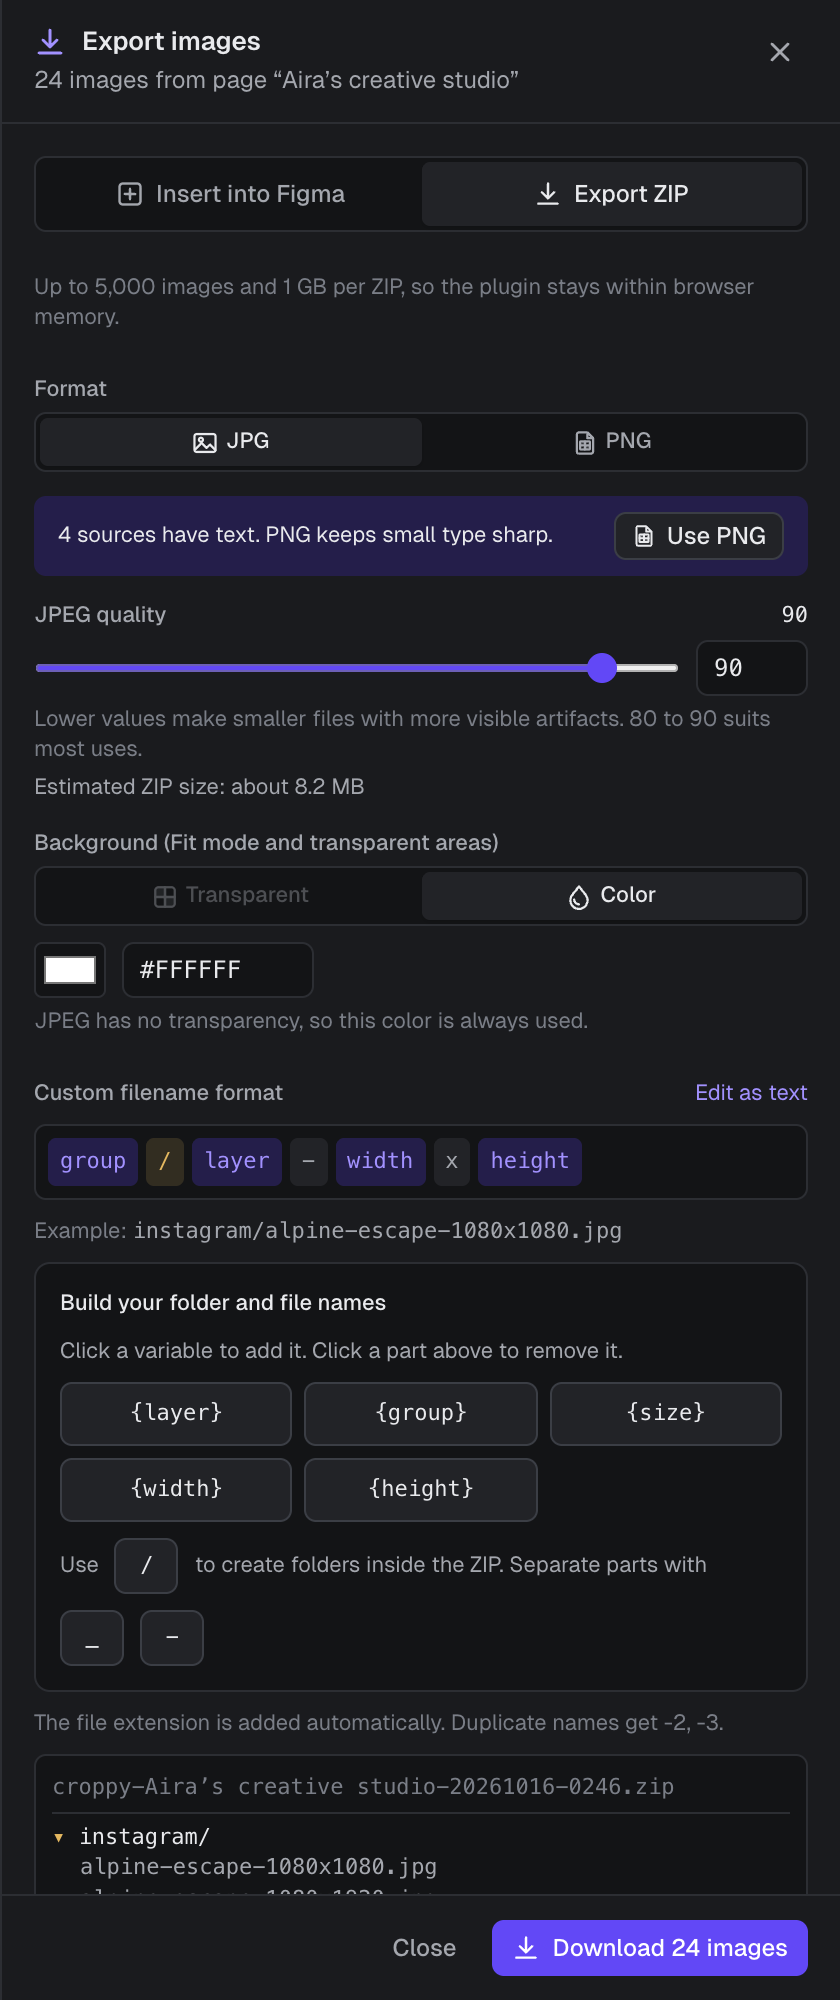Remove the x separator chip from filename format

click(x=452, y=1161)
